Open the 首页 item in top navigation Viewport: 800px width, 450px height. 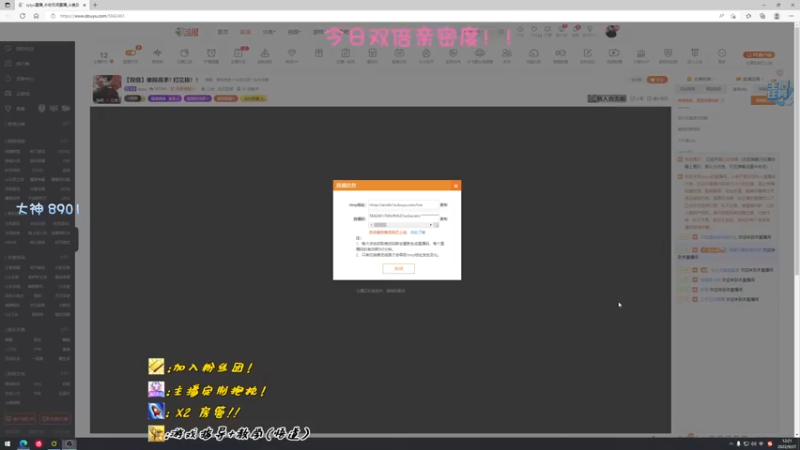click(x=223, y=32)
